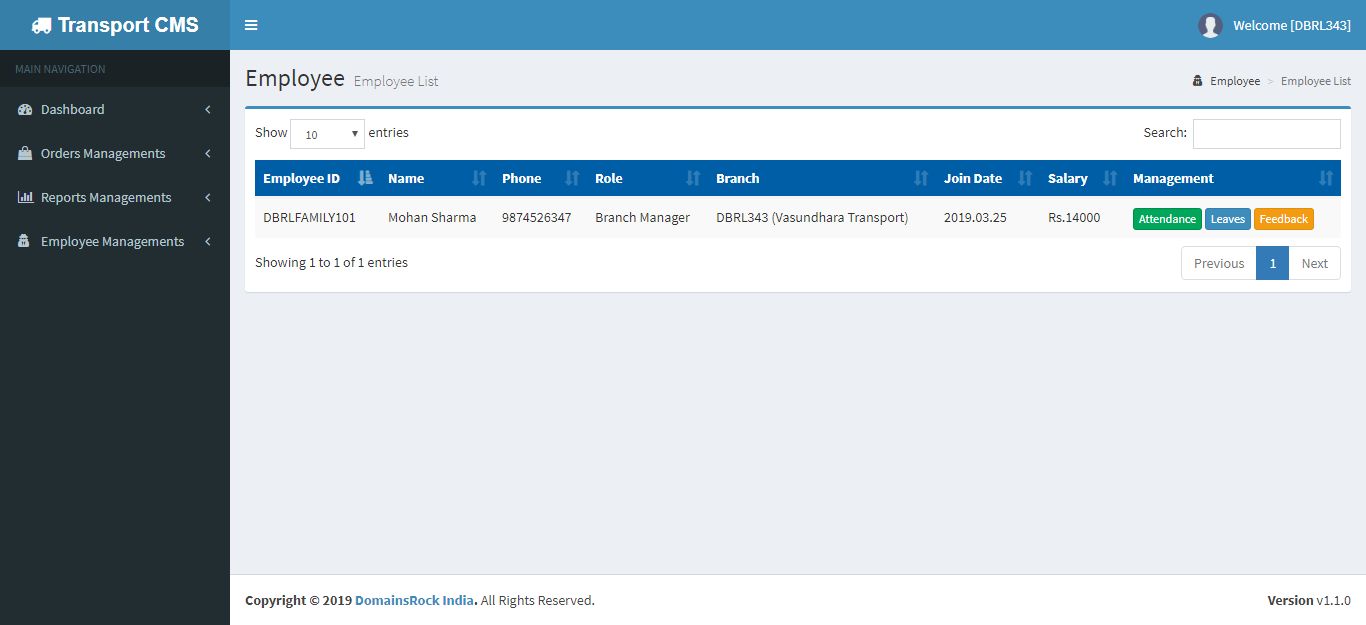The image size is (1366, 625).
Task: Click the Orders Managements bag icon
Action: (25, 153)
